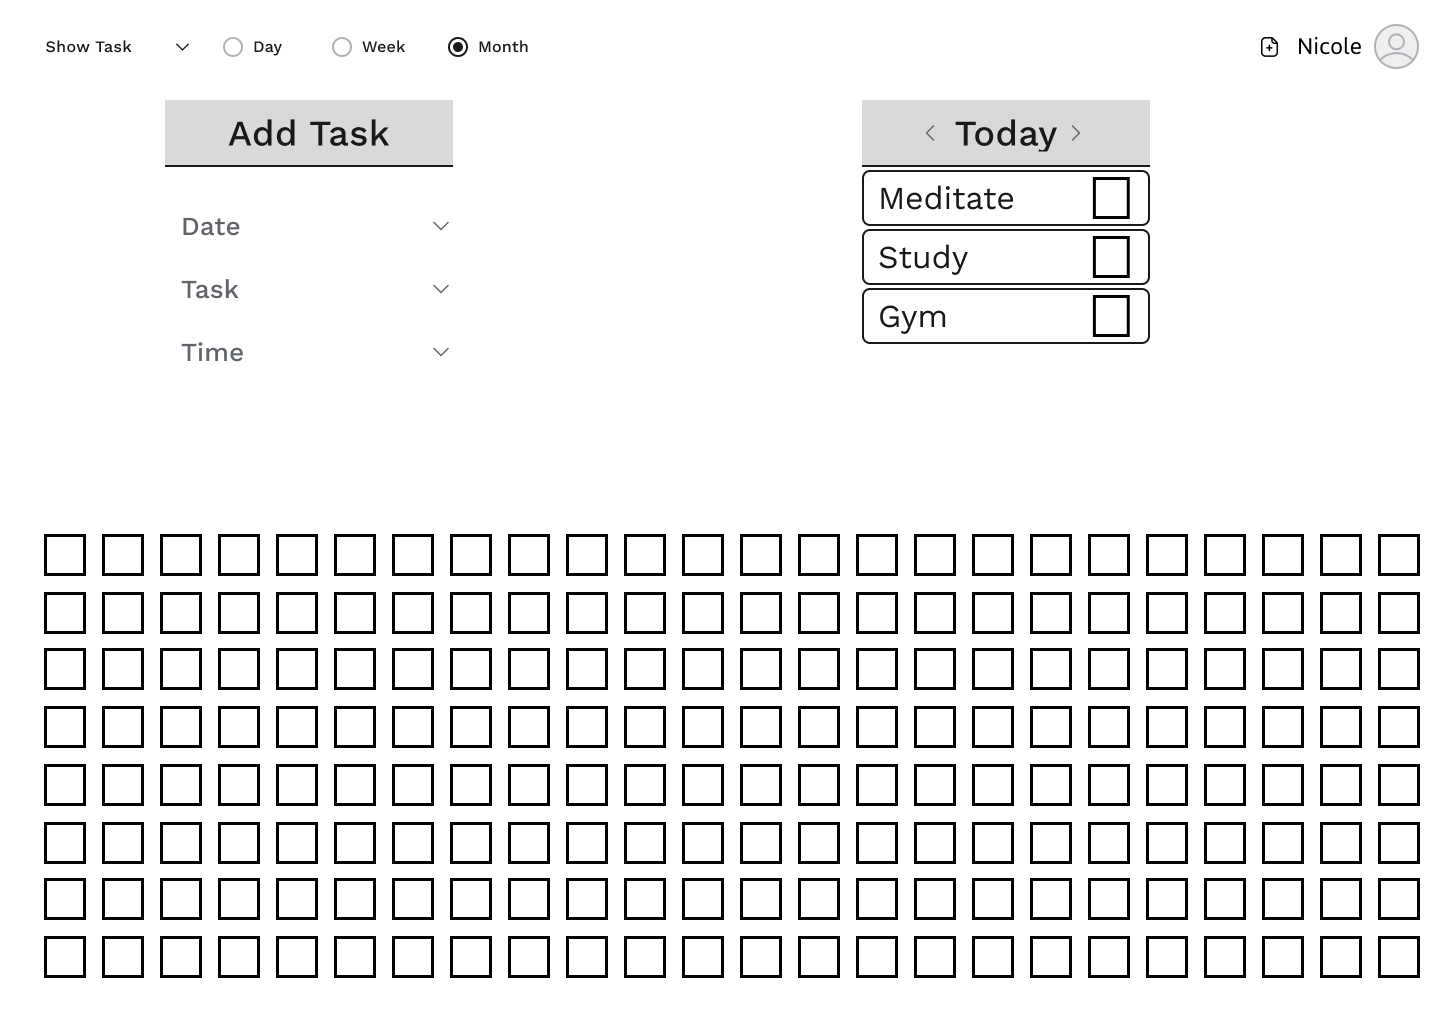Select the Week radio button
This screenshot has height=1024, width=1440.
click(x=342, y=46)
